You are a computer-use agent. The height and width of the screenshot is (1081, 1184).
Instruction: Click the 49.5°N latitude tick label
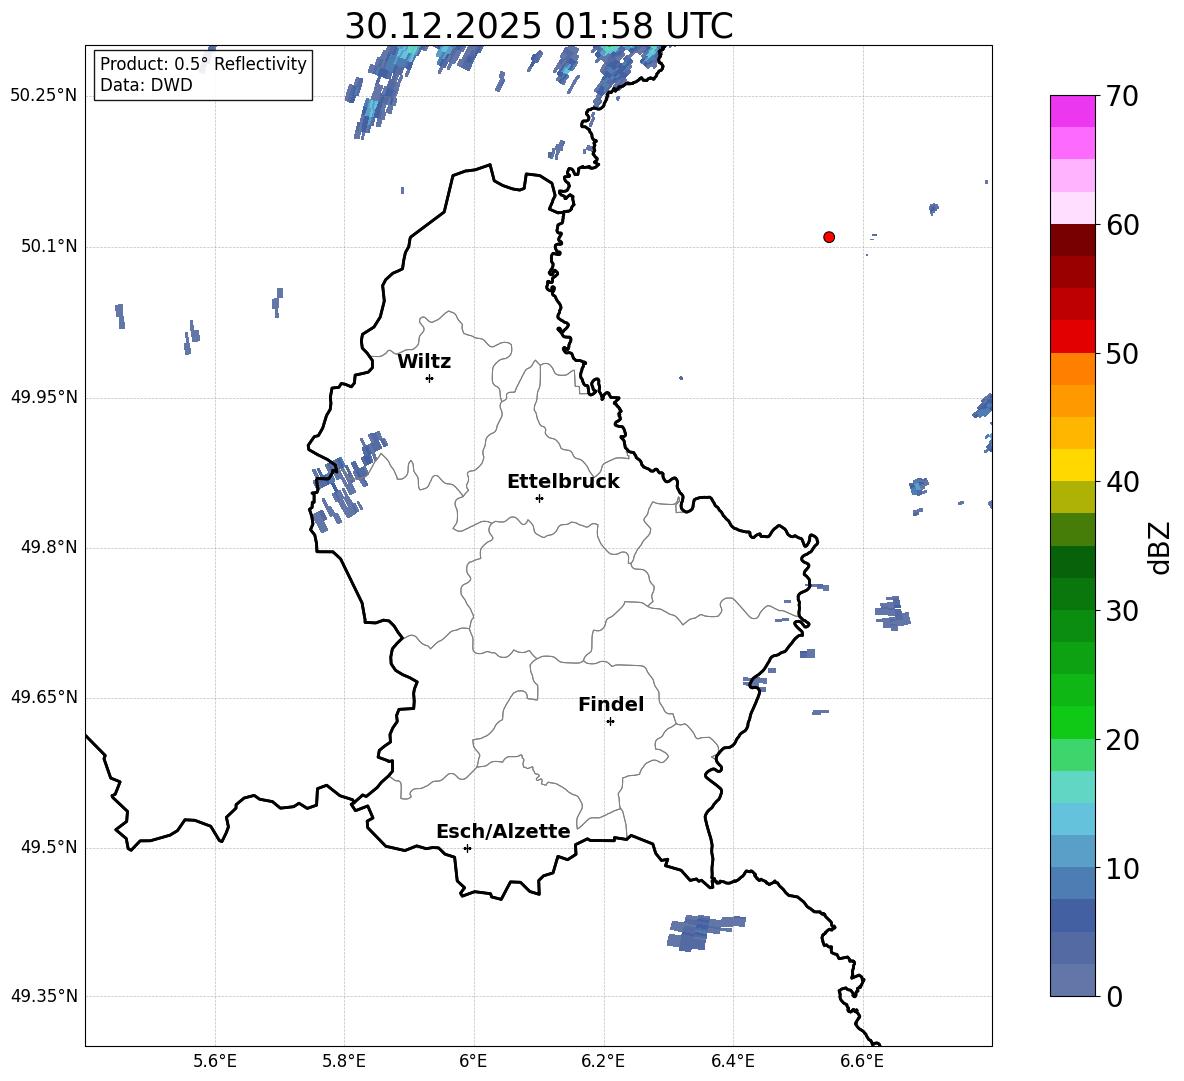48,847
